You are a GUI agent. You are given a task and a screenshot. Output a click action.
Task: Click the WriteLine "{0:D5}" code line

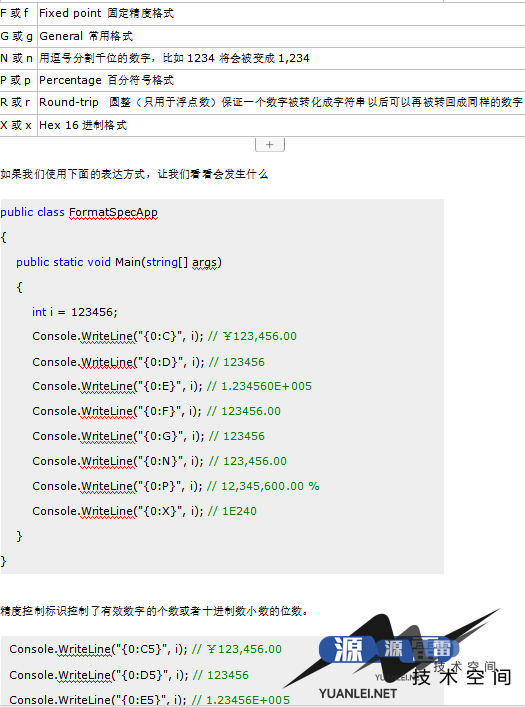click(x=129, y=675)
